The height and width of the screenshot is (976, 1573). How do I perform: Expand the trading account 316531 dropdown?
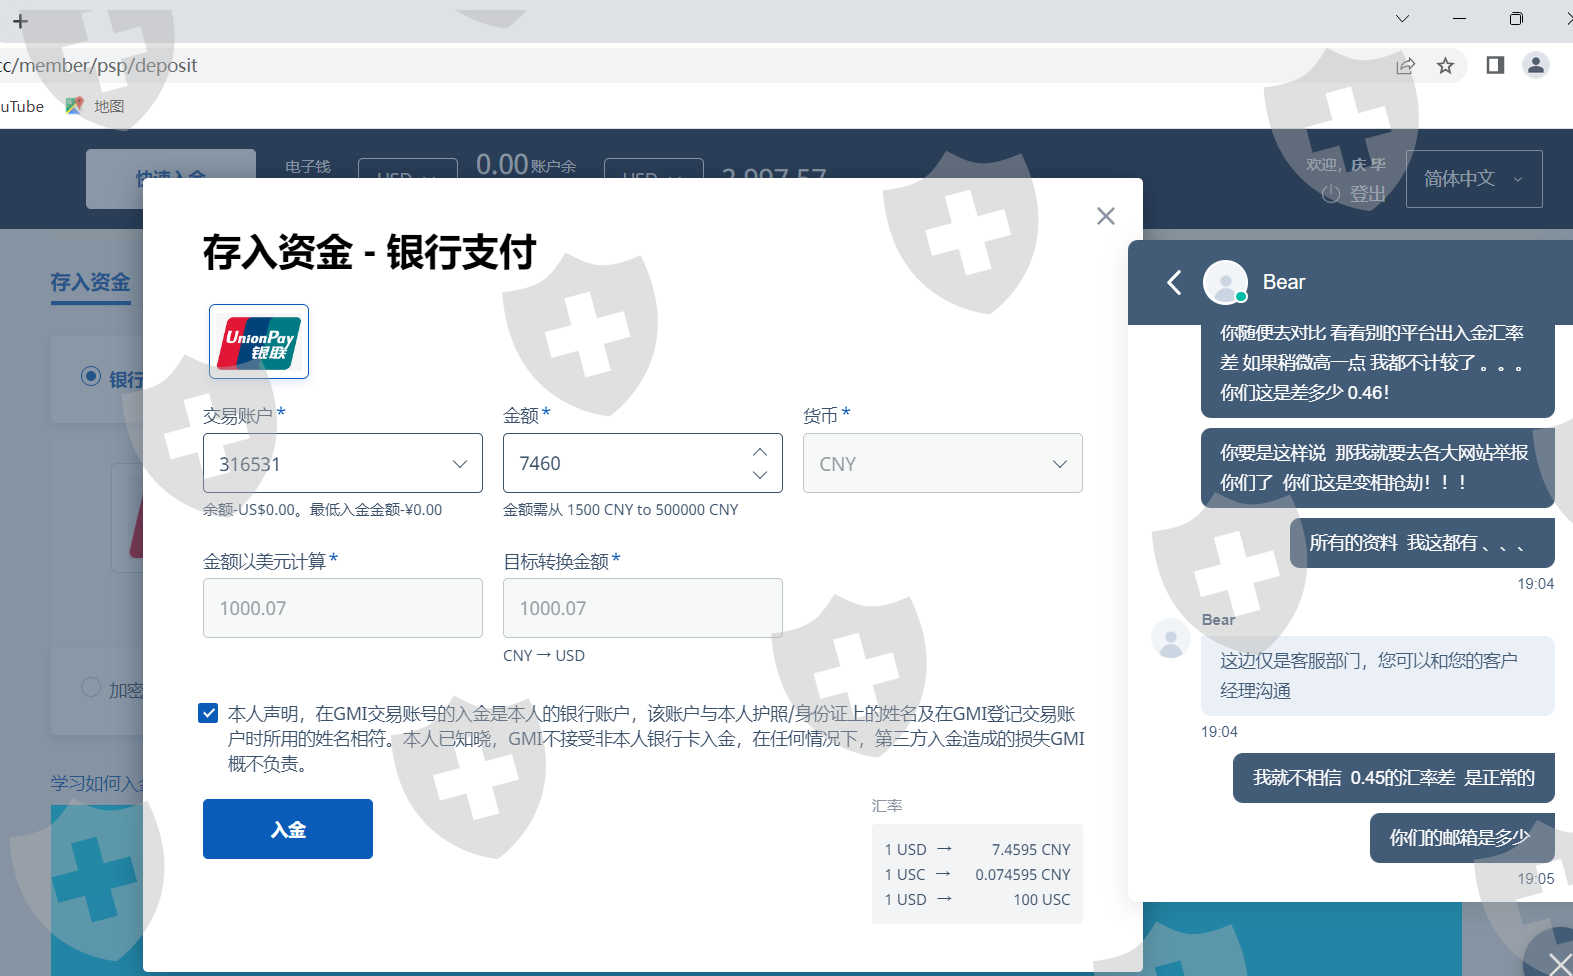click(342, 463)
